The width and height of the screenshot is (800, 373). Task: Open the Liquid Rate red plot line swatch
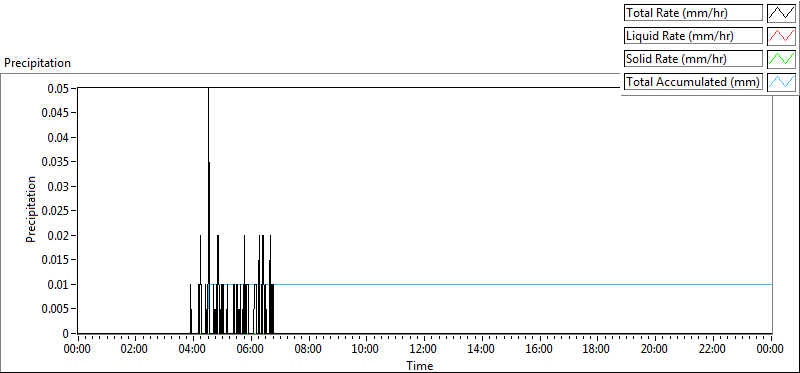tap(781, 36)
